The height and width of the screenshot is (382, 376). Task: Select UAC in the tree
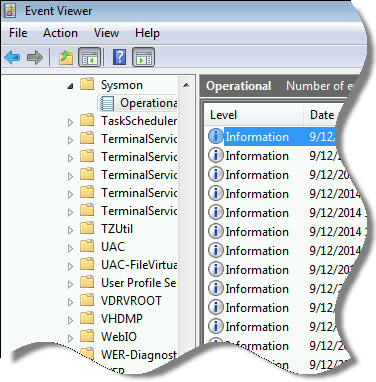pyautogui.click(x=113, y=247)
